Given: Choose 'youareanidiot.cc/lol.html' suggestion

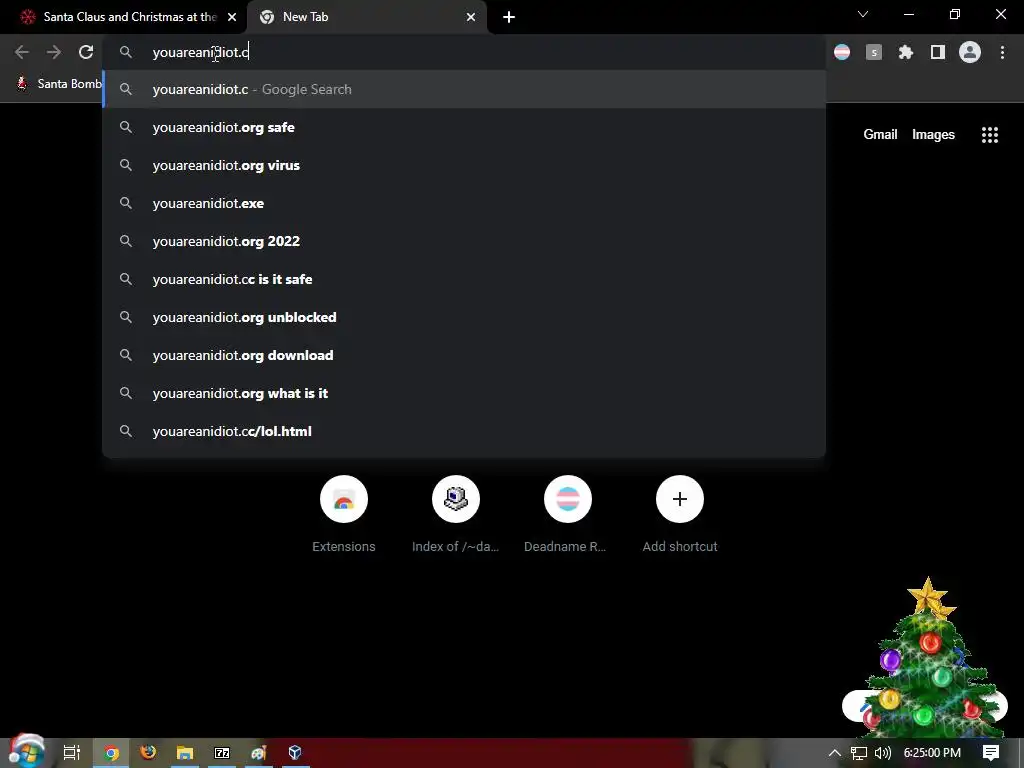Looking at the screenshot, I should point(464,431).
